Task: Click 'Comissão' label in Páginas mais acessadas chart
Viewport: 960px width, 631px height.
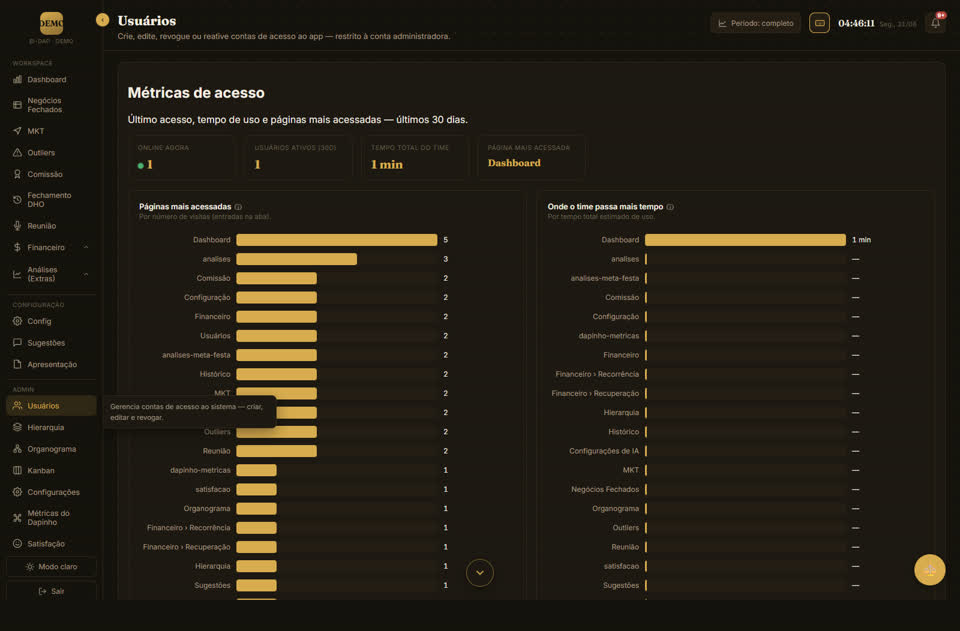Action: [213, 278]
